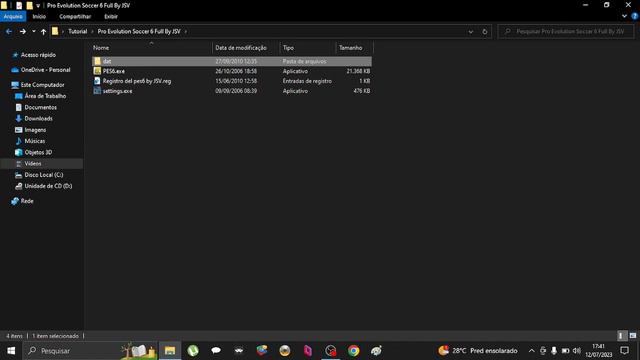This screenshot has height=360, width=640.
Task: Open customize quick access toolbar dropdown
Action: click(x=38, y=6)
